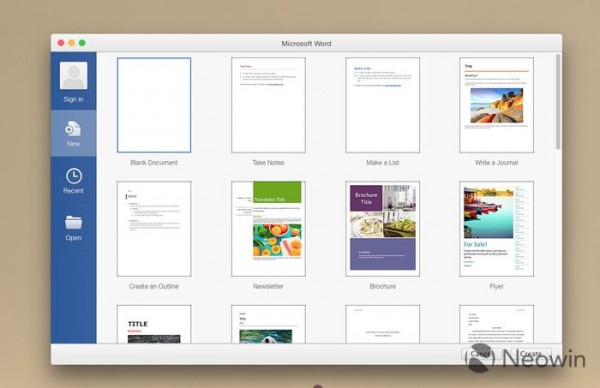Choose the Blank Document template thumbnail
Viewport: 600px width, 388px height.
point(154,105)
